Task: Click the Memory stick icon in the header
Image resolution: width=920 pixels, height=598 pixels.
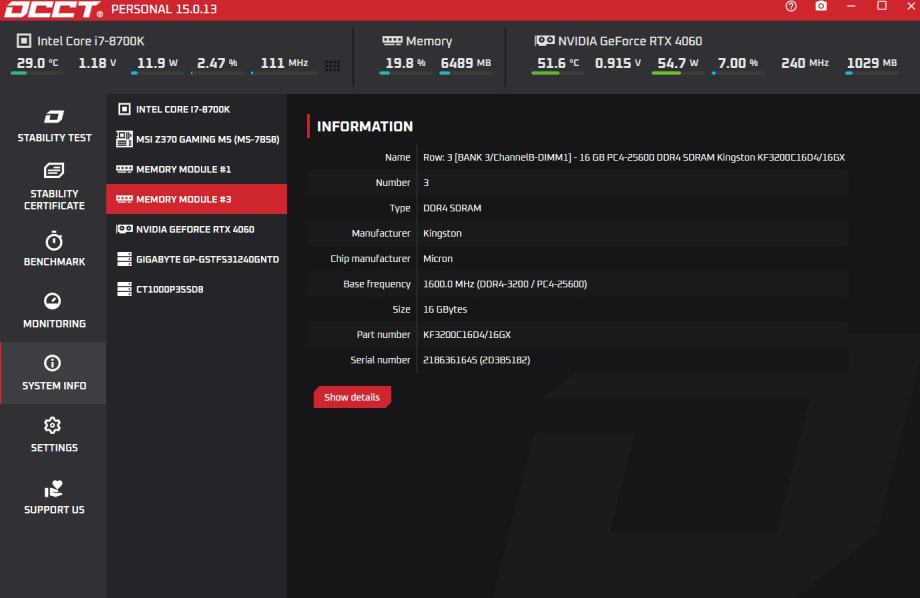Action: pos(392,40)
